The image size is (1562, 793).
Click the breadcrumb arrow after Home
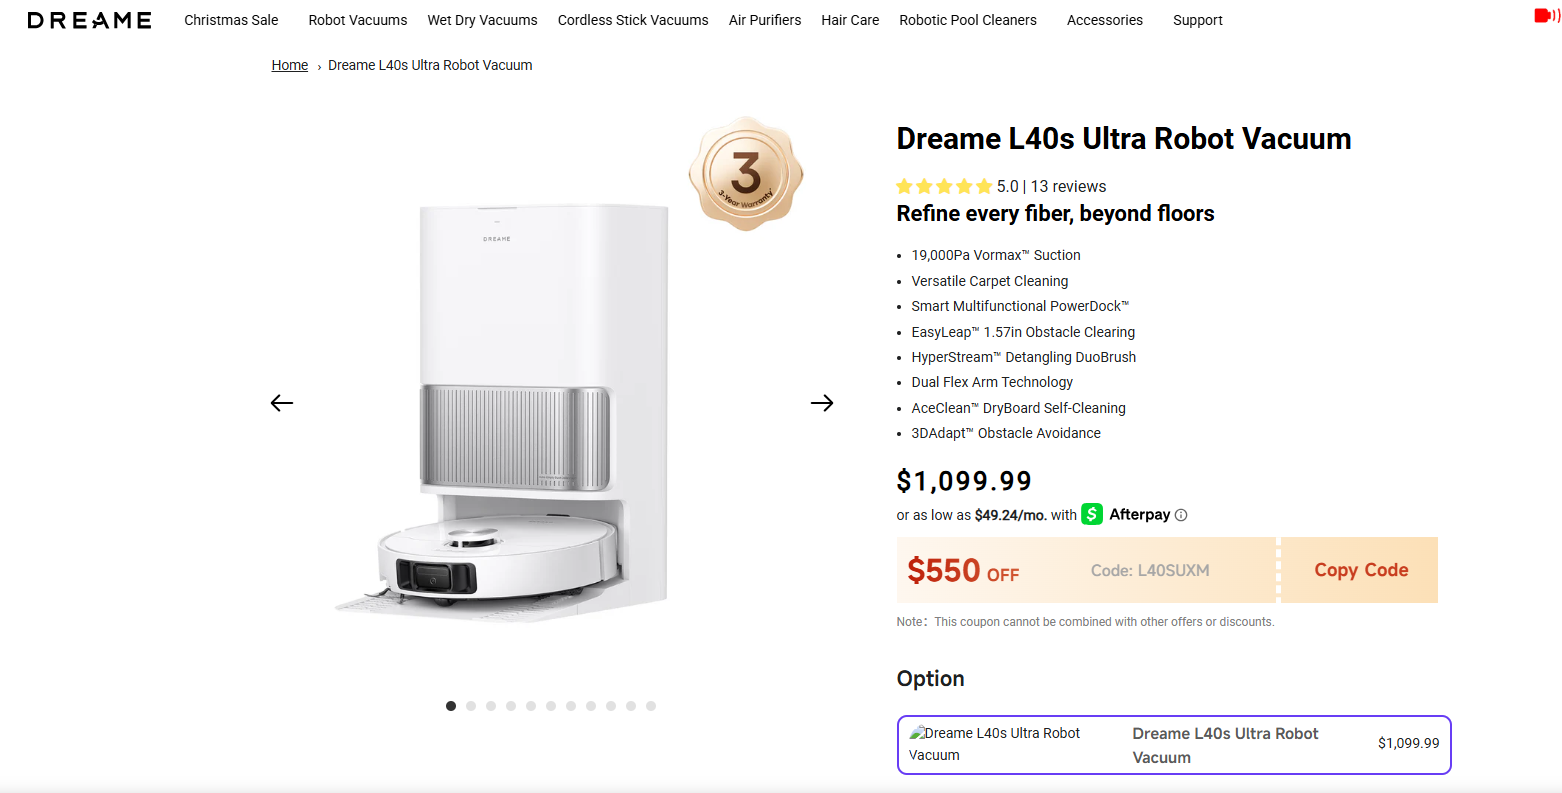tap(318, 65)
